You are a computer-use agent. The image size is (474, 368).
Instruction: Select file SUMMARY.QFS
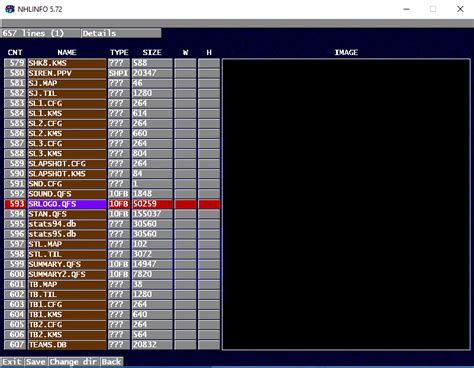[x=67, y=264]
